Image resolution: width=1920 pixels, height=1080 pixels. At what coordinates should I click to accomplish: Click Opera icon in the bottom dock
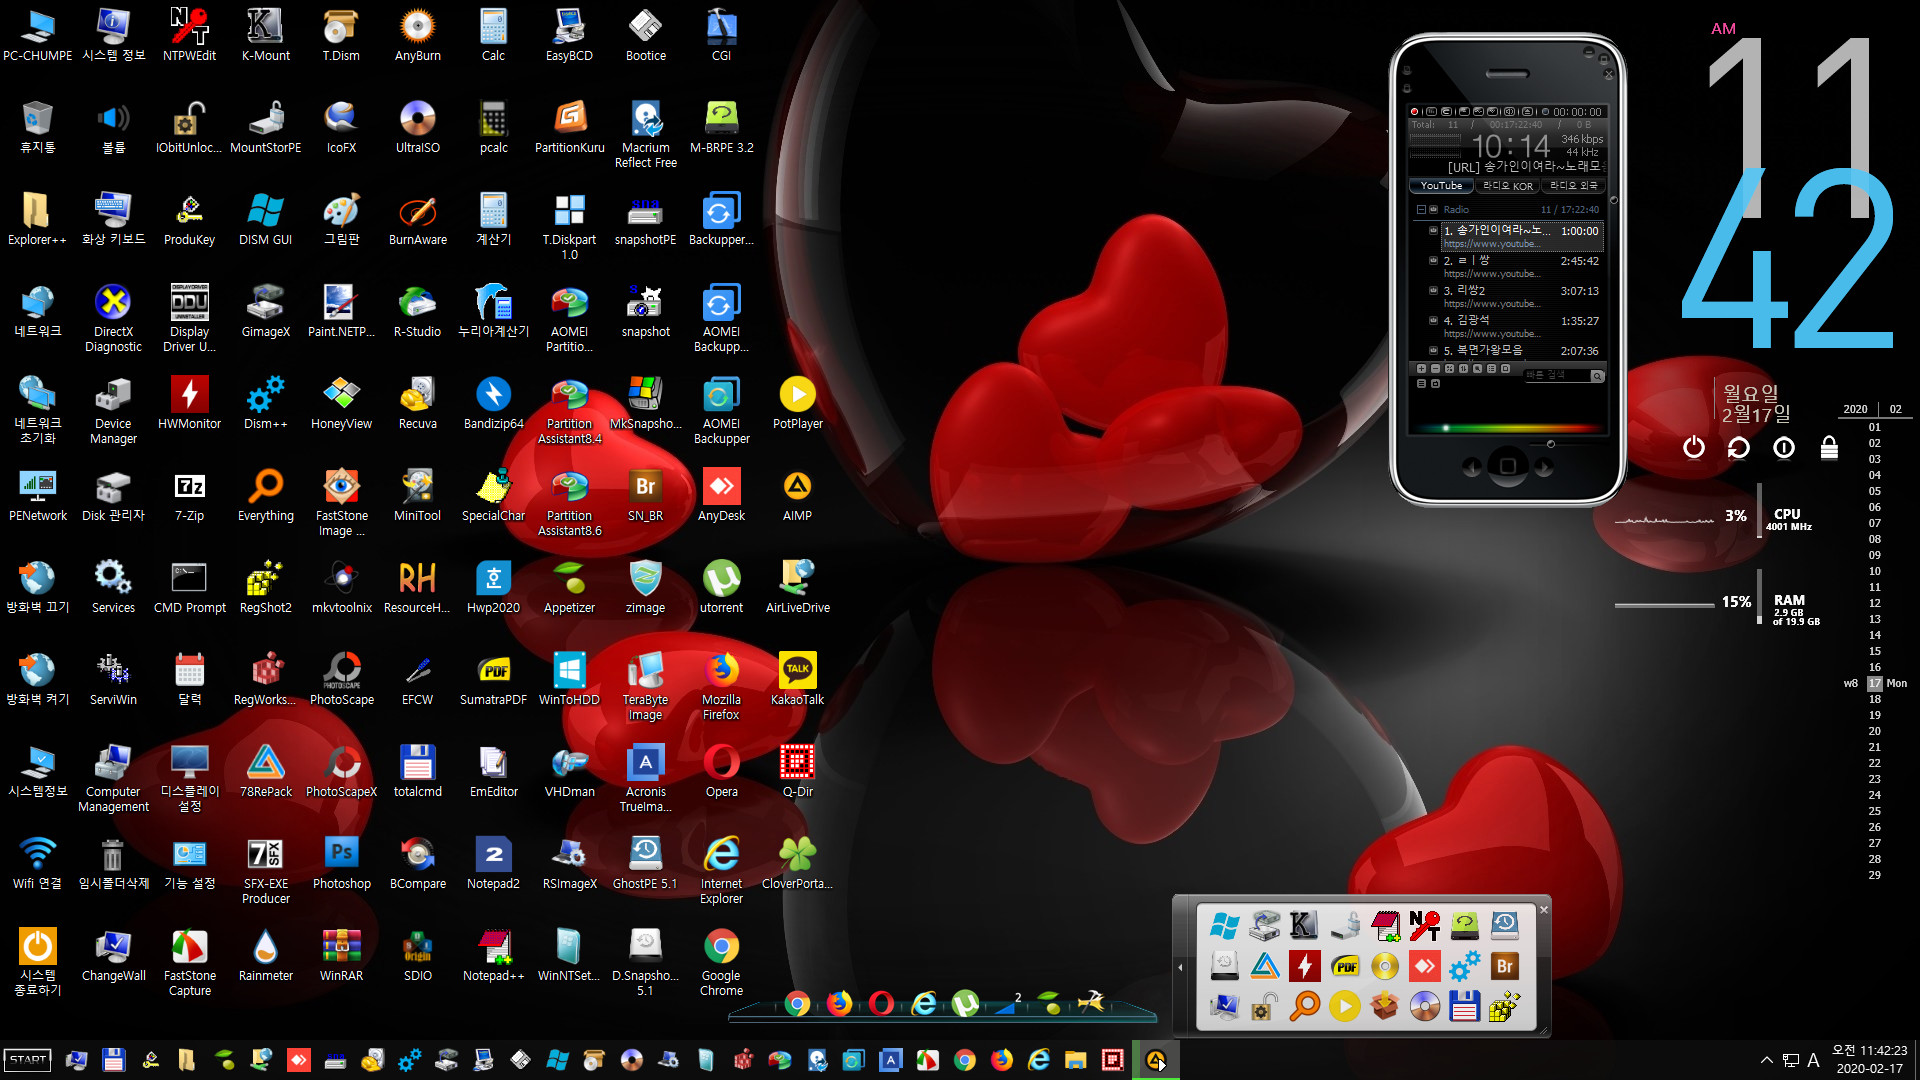click(x=881, y=1003)
